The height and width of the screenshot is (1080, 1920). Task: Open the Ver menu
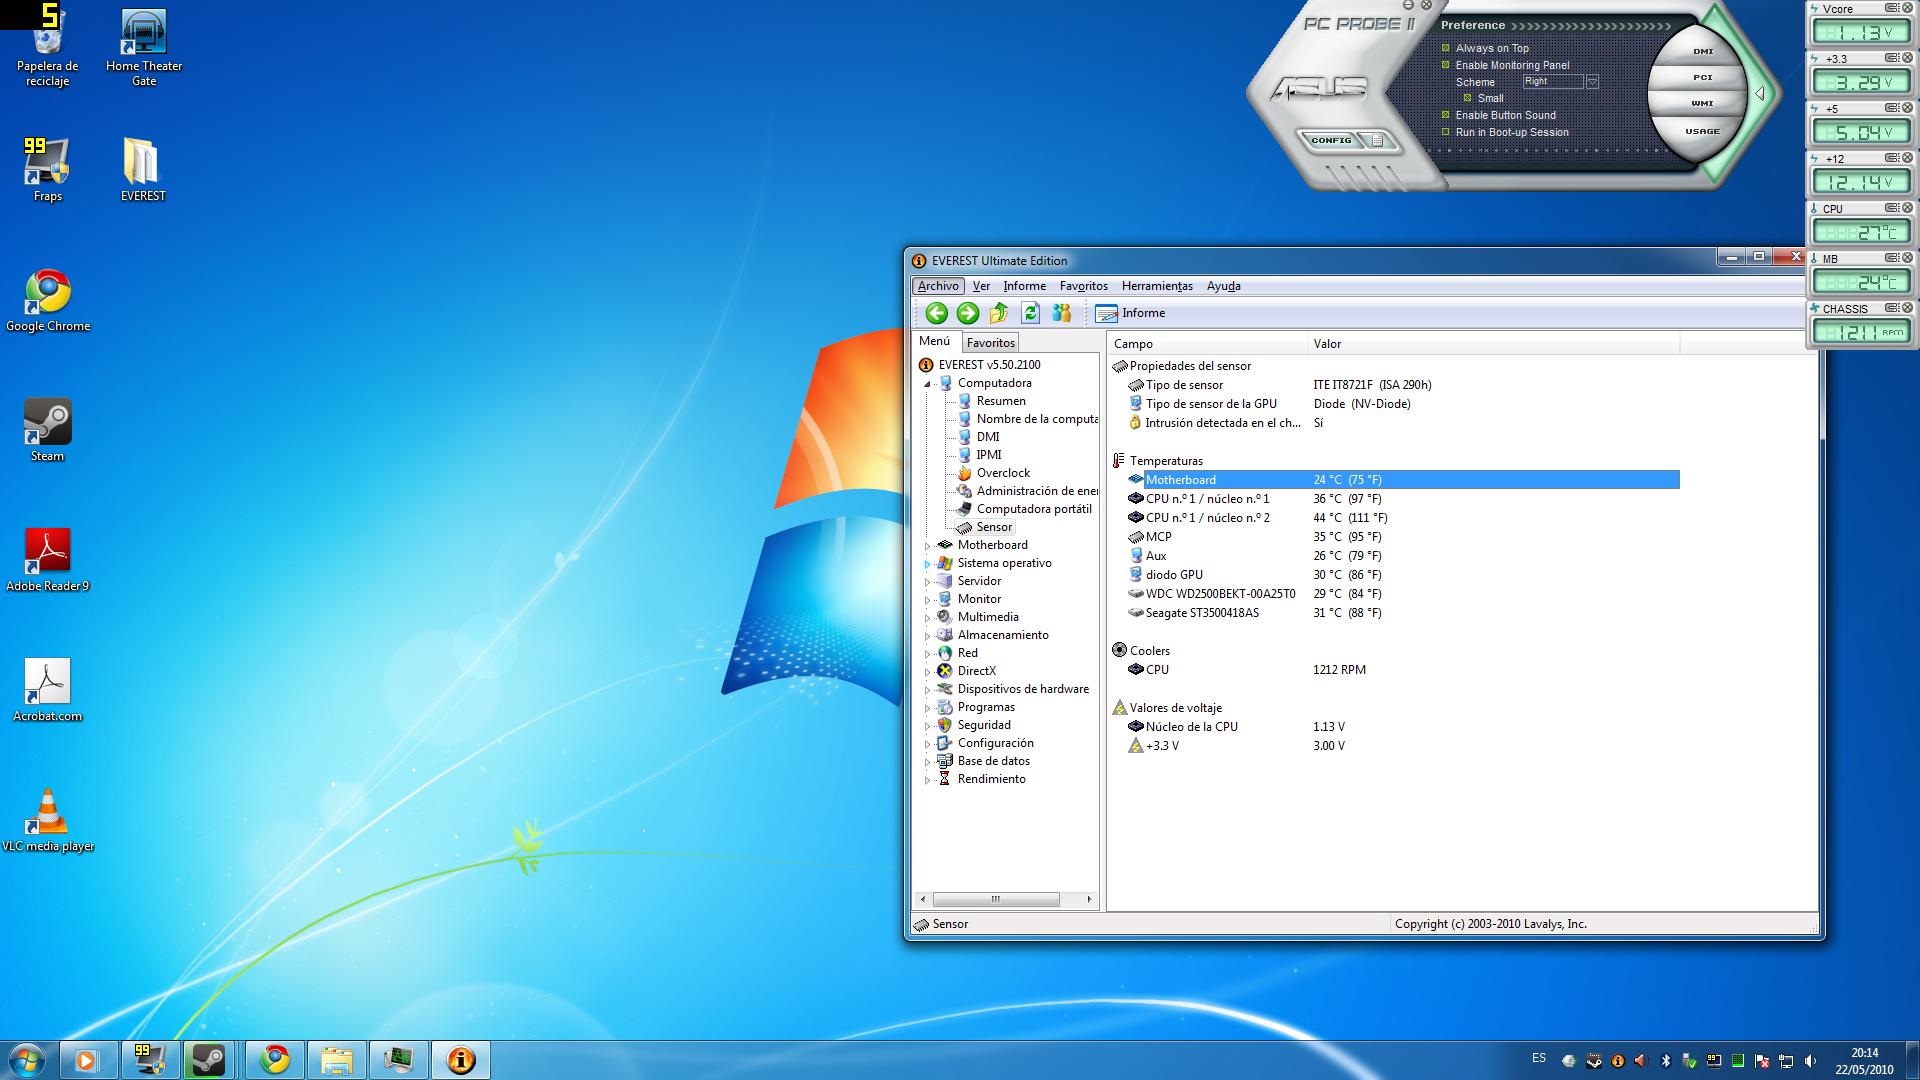coord(981,286)
